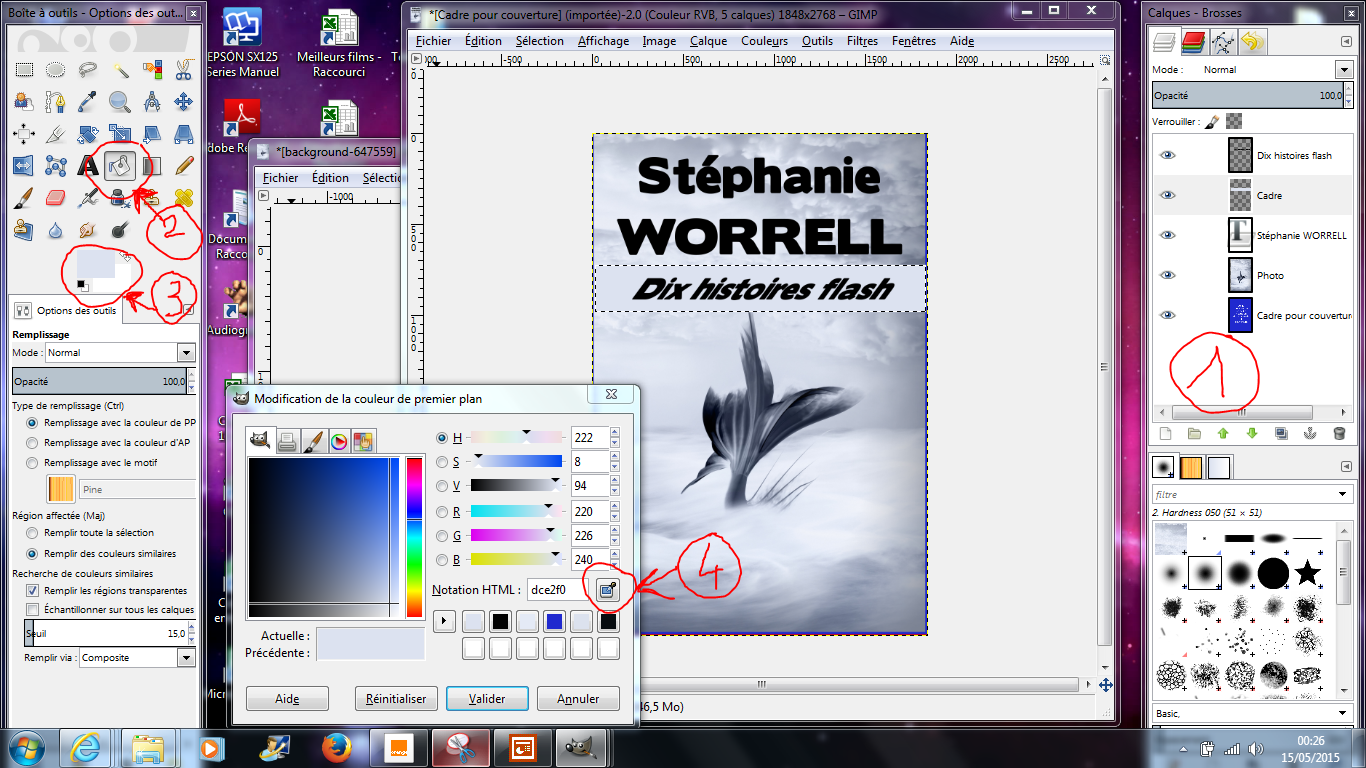Screen dimensions: 1366x768
Task: Click the Réinitialiser button
Action: (396, 699)
